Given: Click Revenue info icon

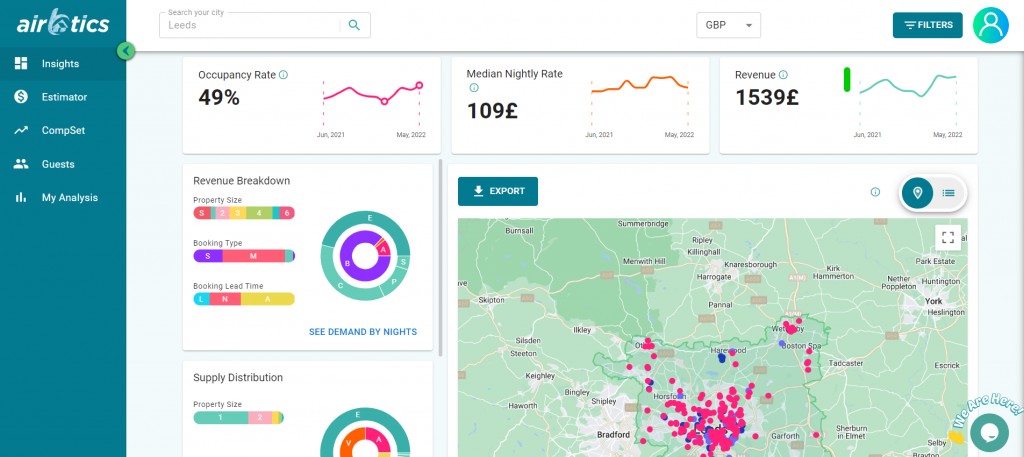Looking at the screenshot, I should (783, 75).
